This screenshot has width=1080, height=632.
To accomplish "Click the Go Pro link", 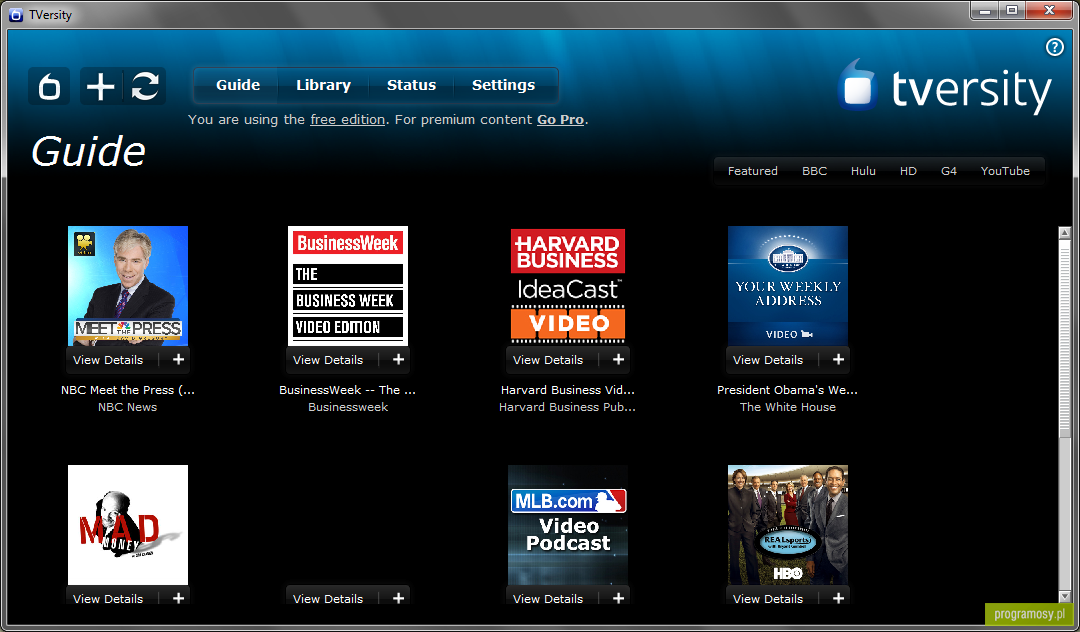I will 560,119.
